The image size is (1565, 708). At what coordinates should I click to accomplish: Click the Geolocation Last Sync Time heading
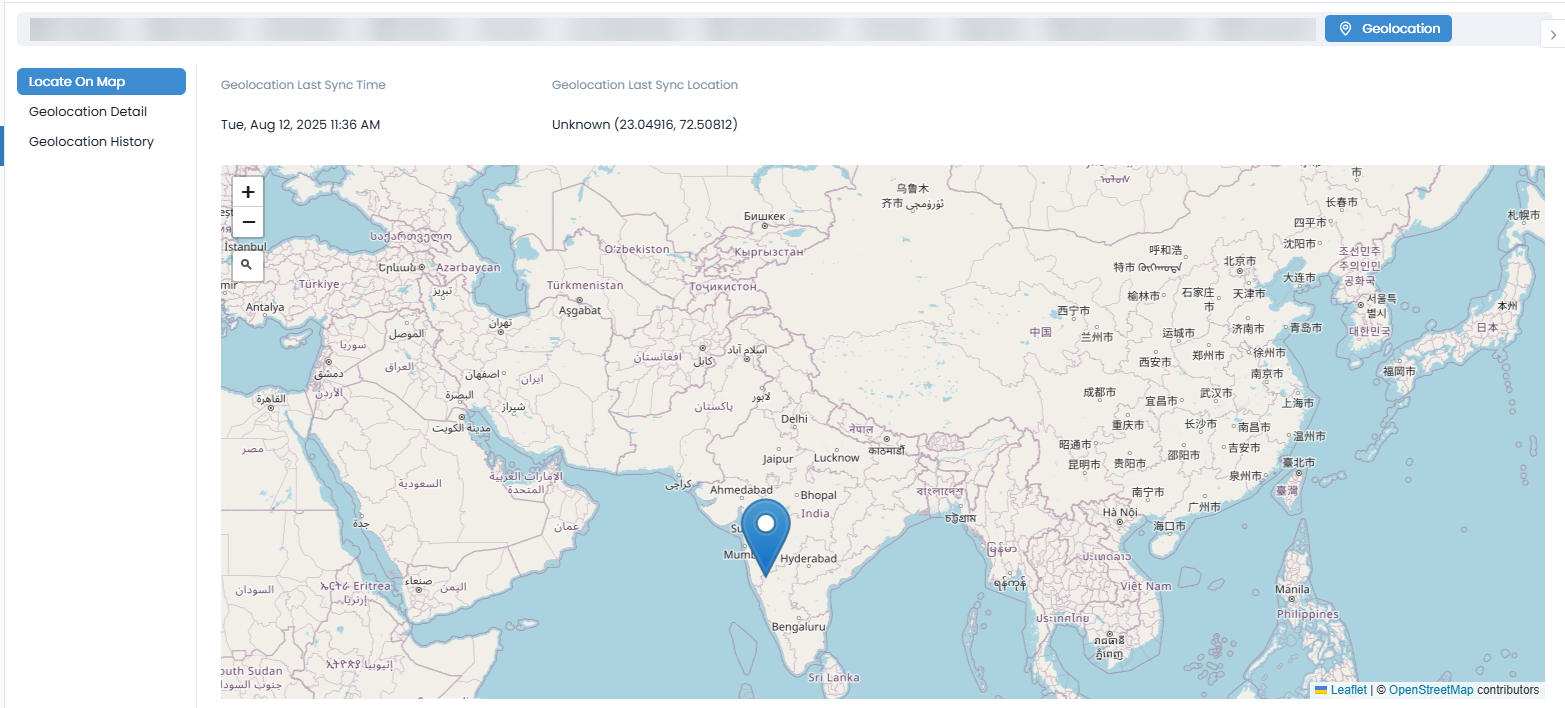coord(303,84)
